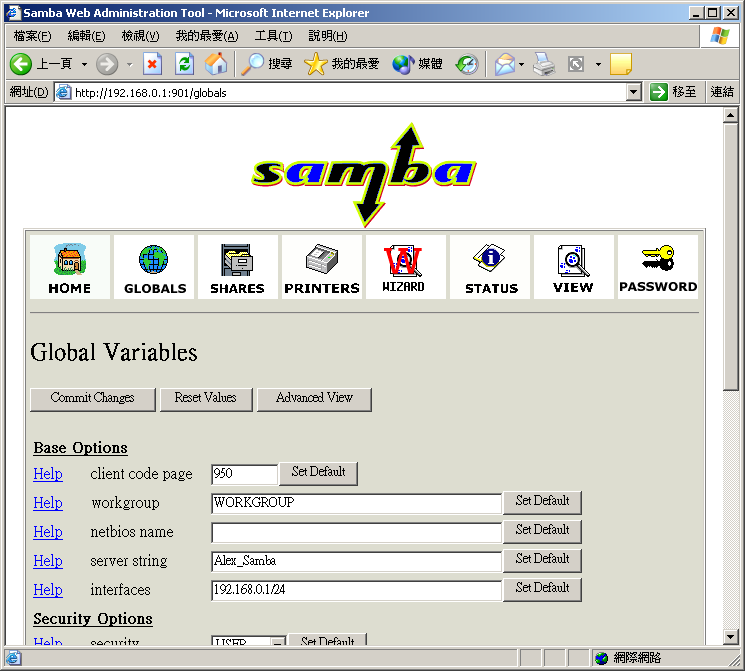Refresh the page with the refresh icon
This screenshot has height=671, width=745.
(184, 64)
